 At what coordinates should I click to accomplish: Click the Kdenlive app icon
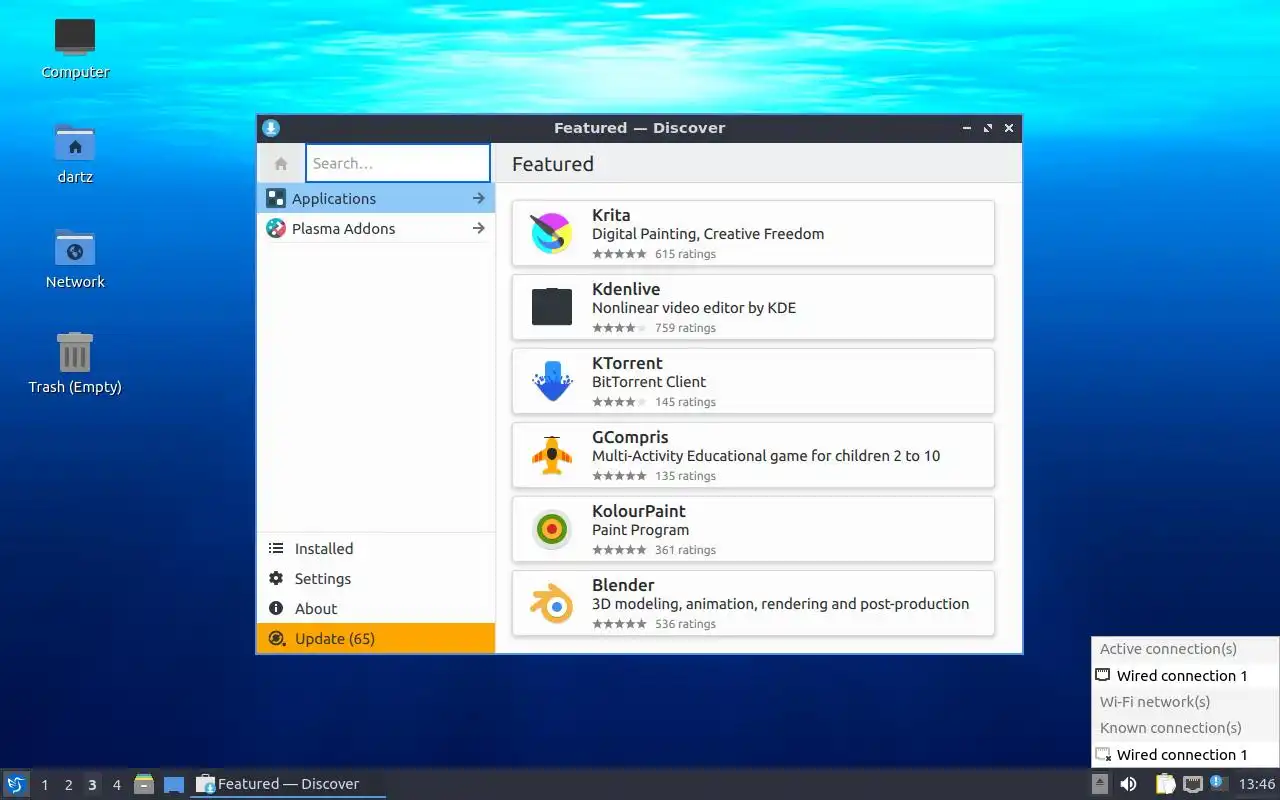[551, 307]
